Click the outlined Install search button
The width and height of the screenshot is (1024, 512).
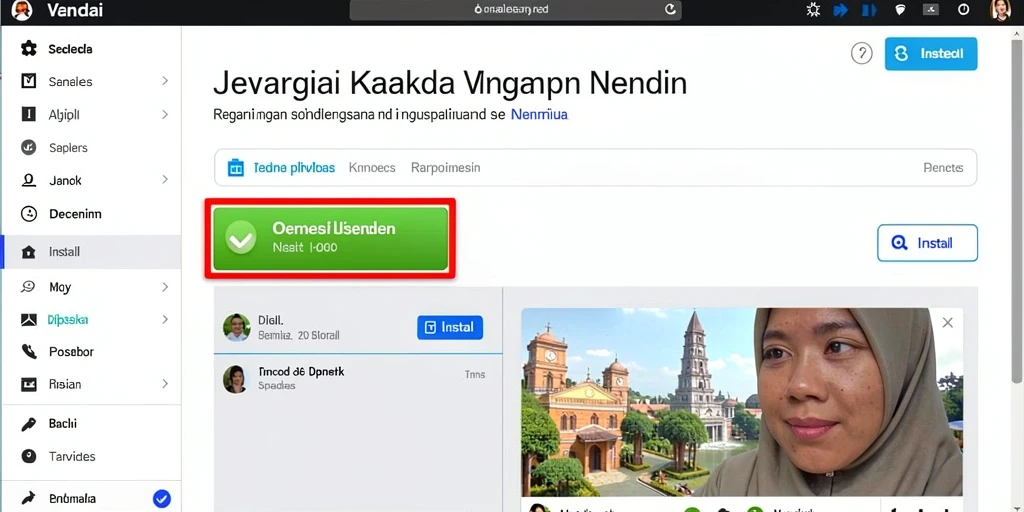point(927,243)
